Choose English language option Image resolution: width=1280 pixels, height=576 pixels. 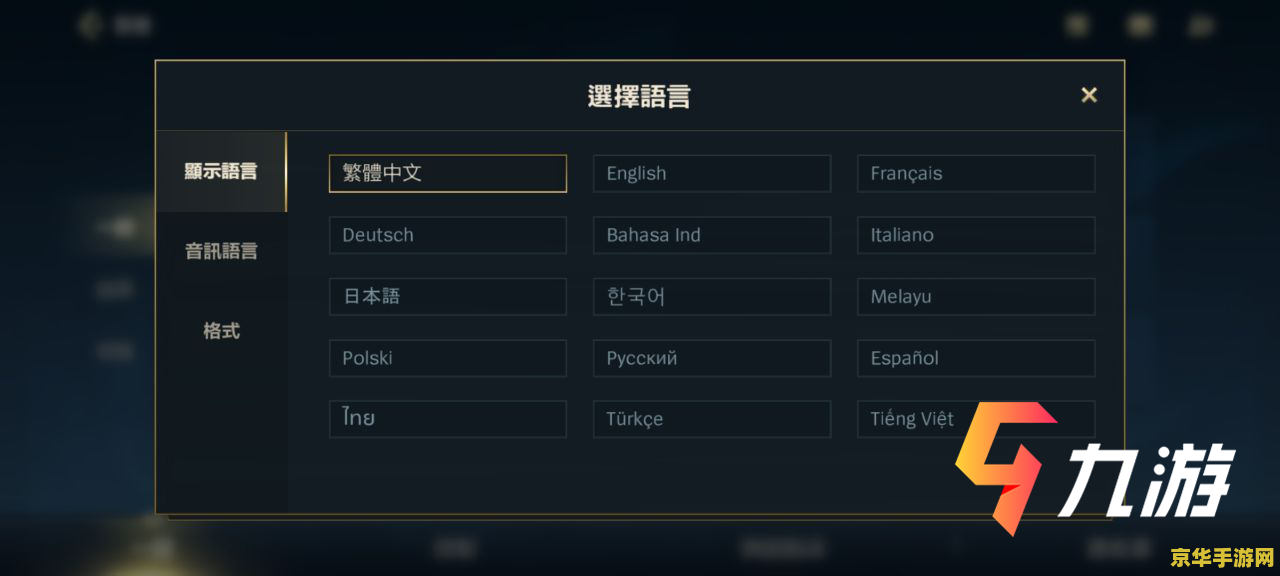[711, 173]
